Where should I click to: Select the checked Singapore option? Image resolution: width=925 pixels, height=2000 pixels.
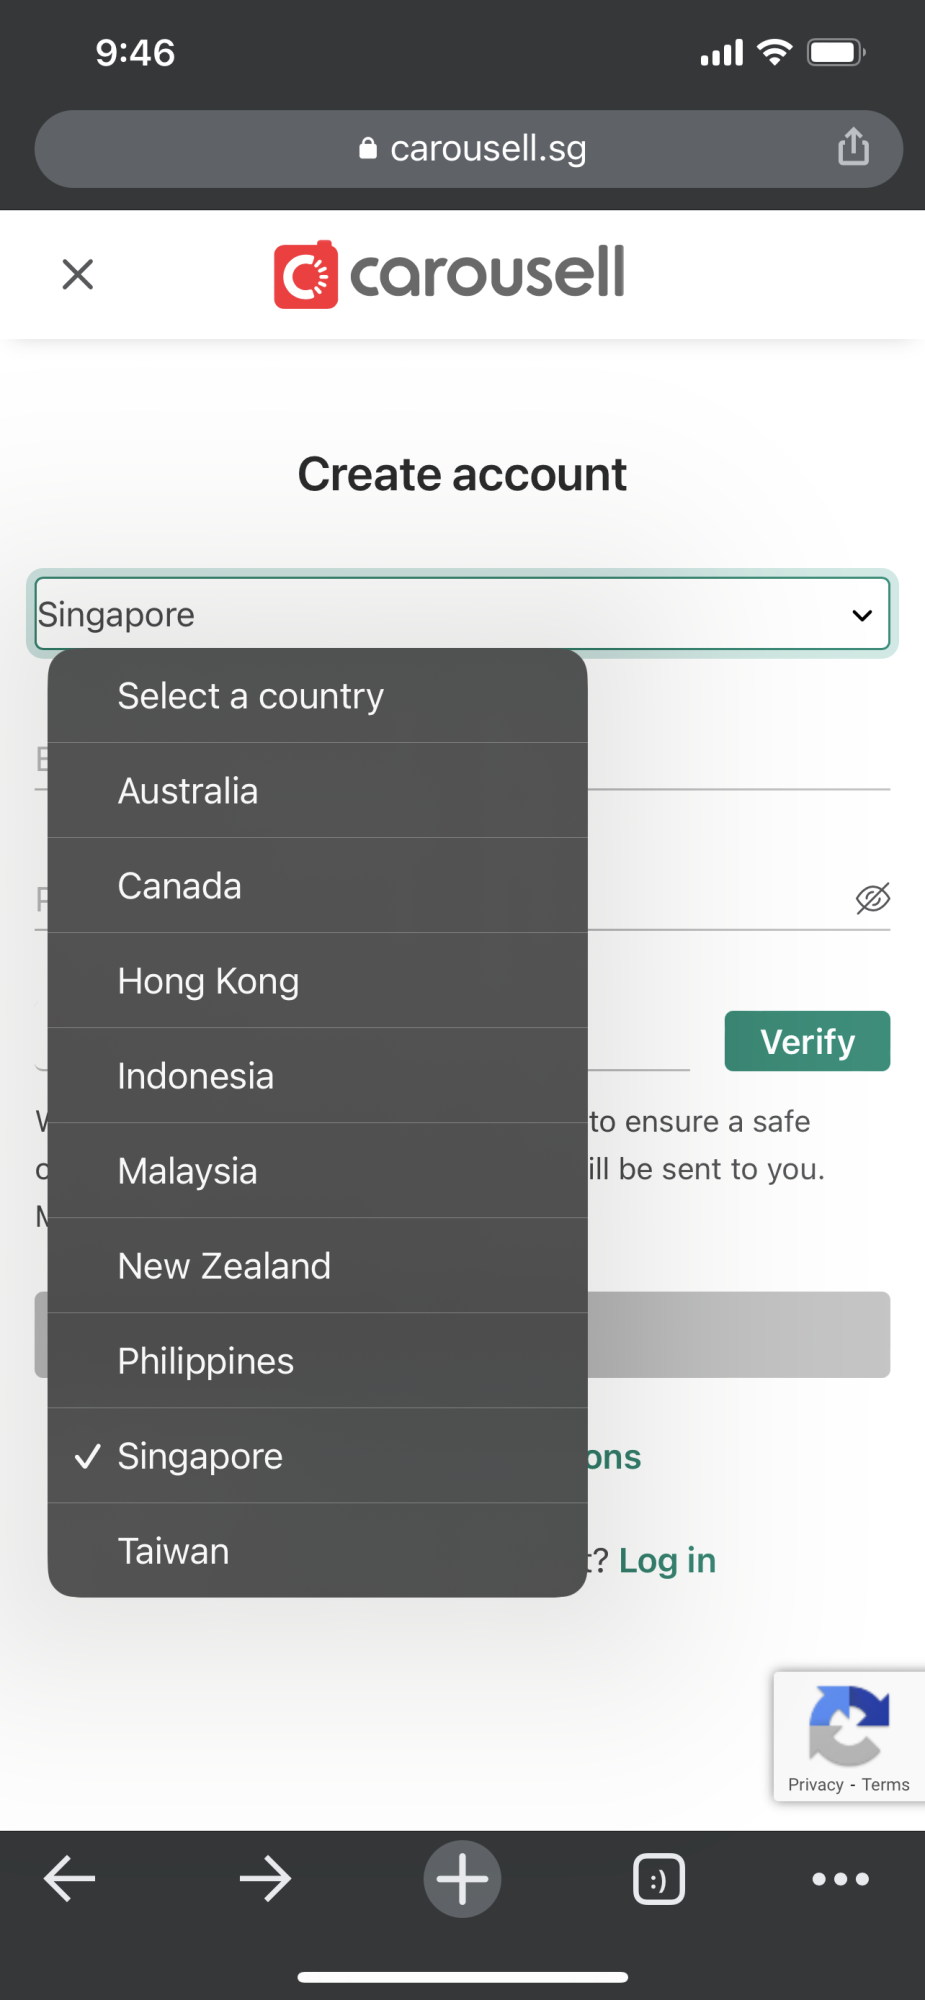[x=200, y=1456]
